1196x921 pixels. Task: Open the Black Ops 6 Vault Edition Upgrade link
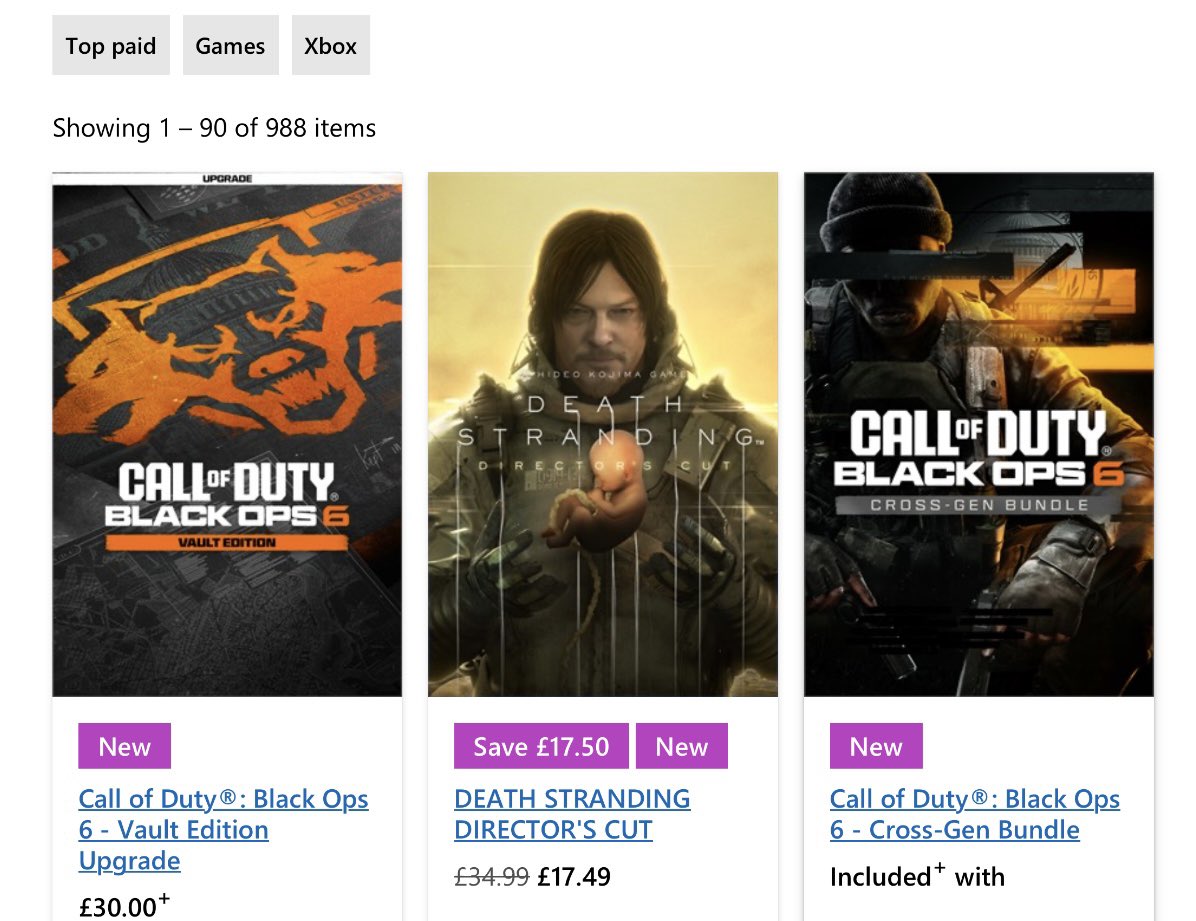[223, 829]
